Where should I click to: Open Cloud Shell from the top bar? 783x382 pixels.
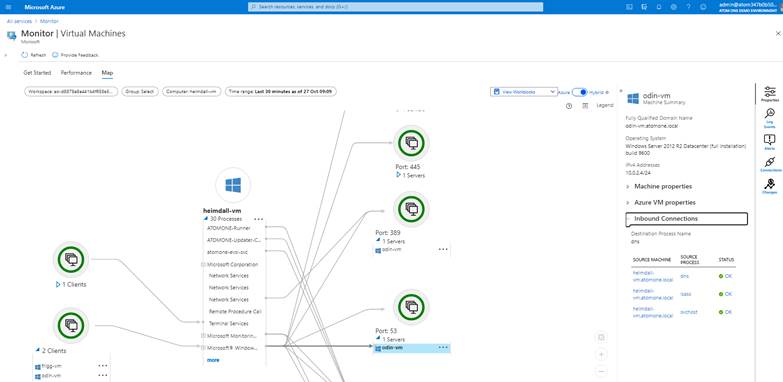click(629, 7)
